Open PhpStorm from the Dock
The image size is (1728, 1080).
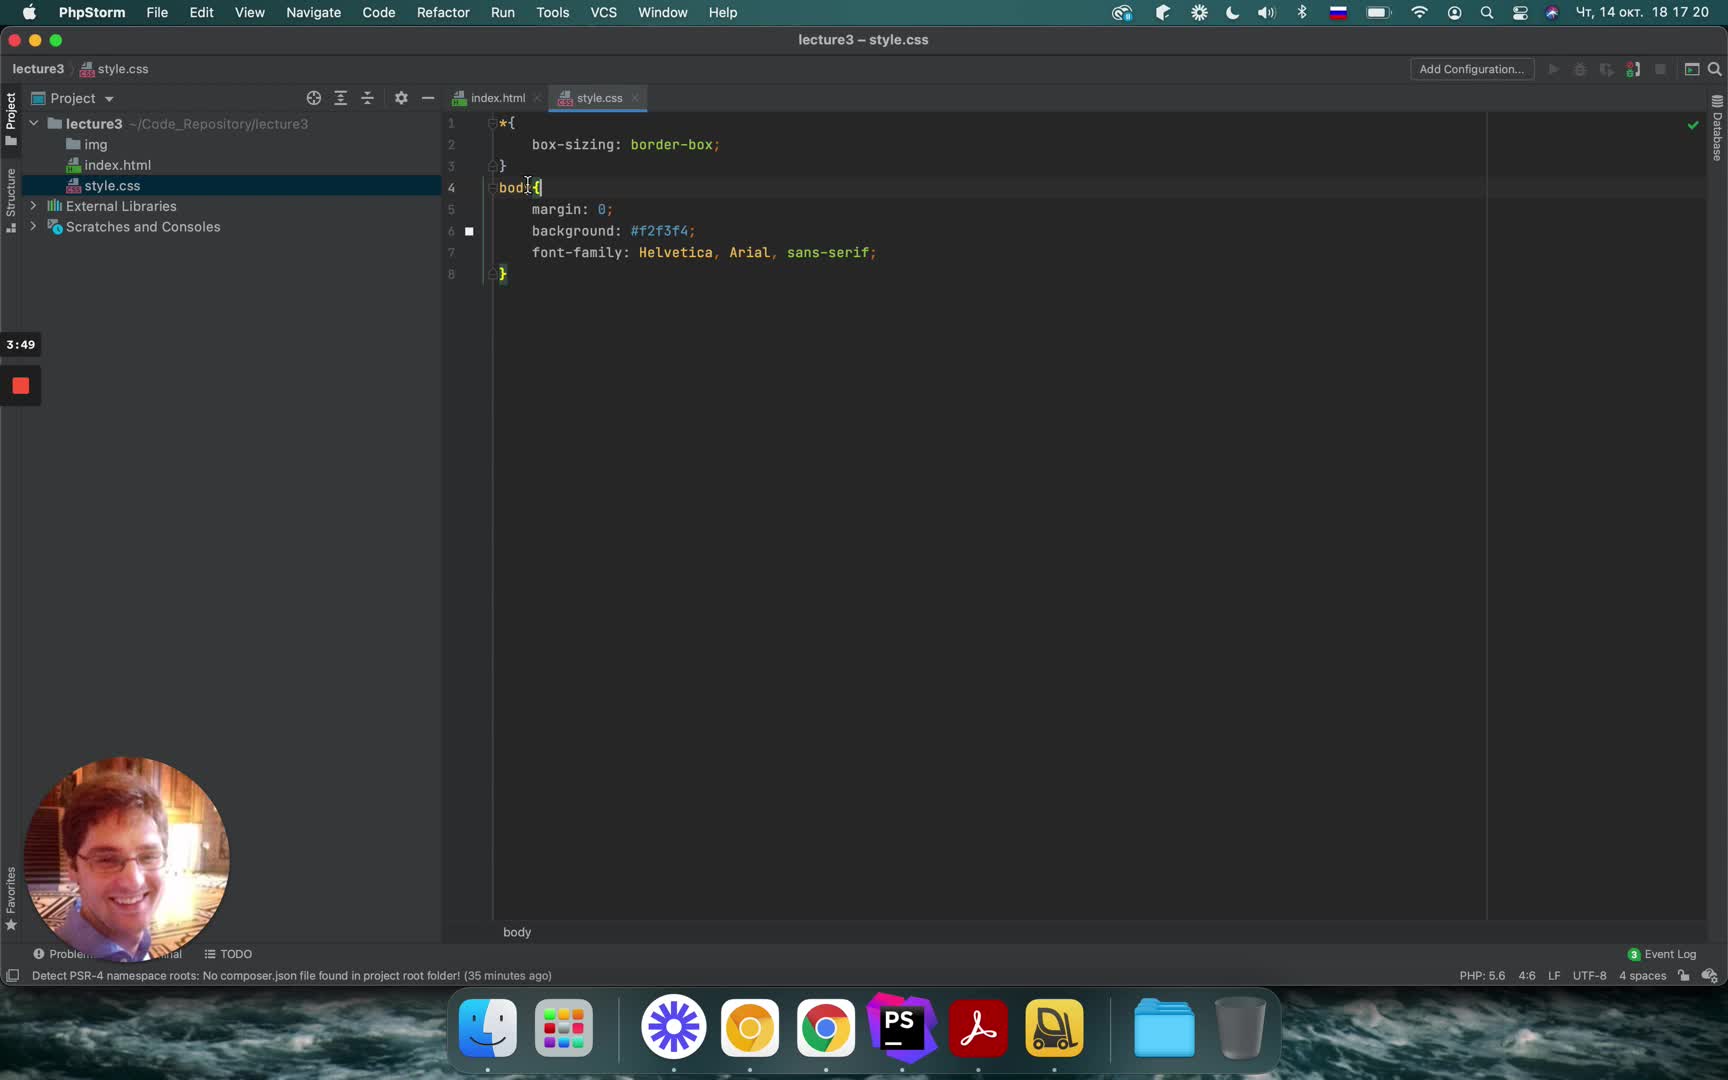901,1027
